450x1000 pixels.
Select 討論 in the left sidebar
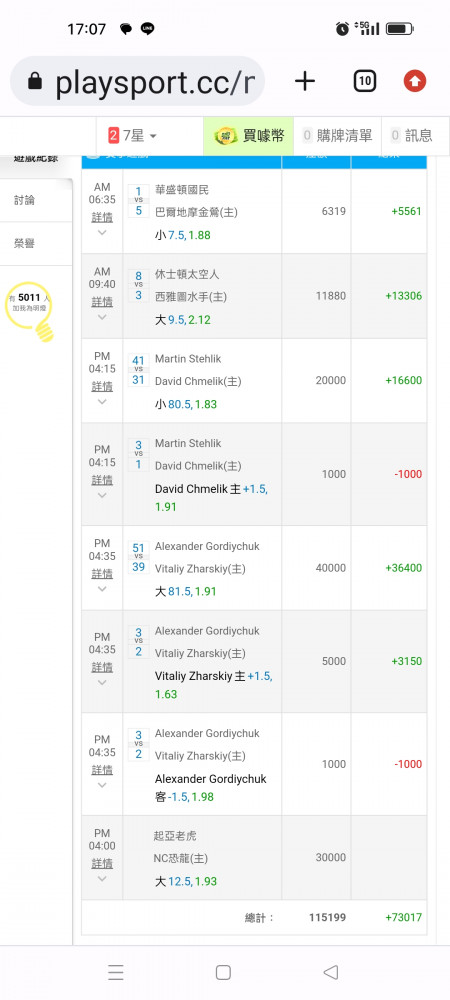click(25, 200)
